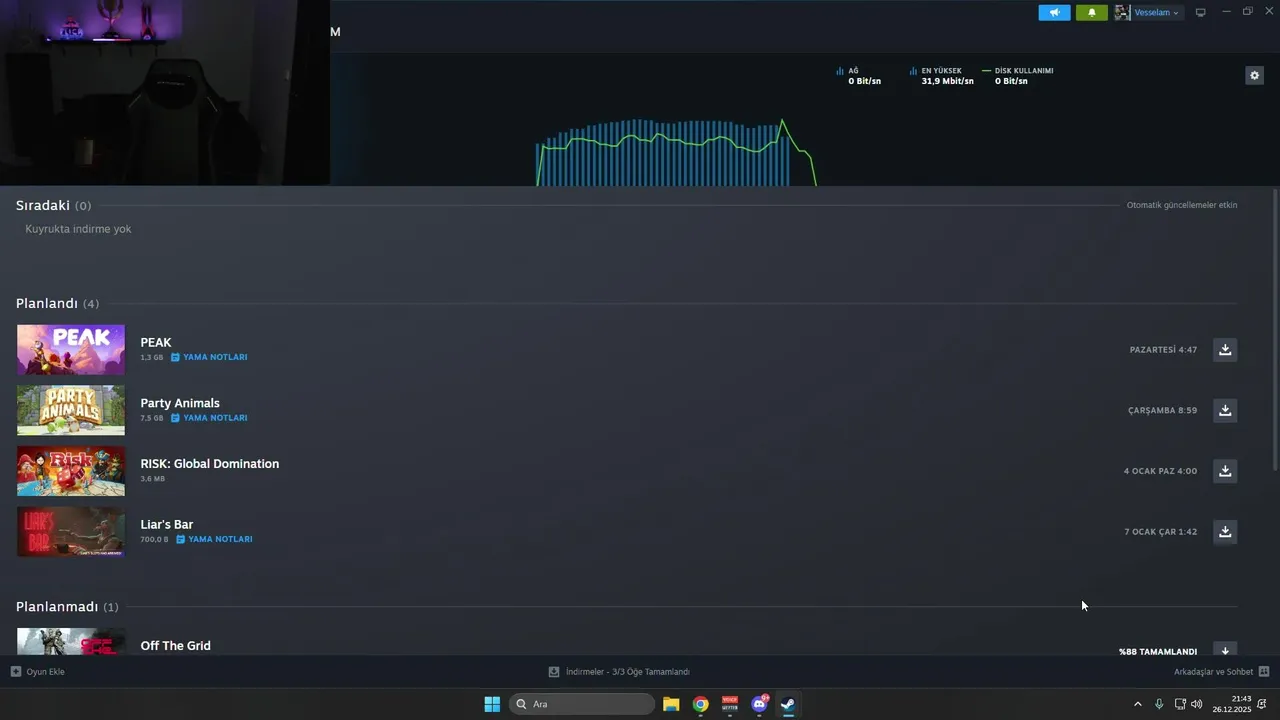Image resolution: width=1280 pixels, height=720 pixels.
Task: Open the RISK game thumbnail
Action: pos(71,471)
